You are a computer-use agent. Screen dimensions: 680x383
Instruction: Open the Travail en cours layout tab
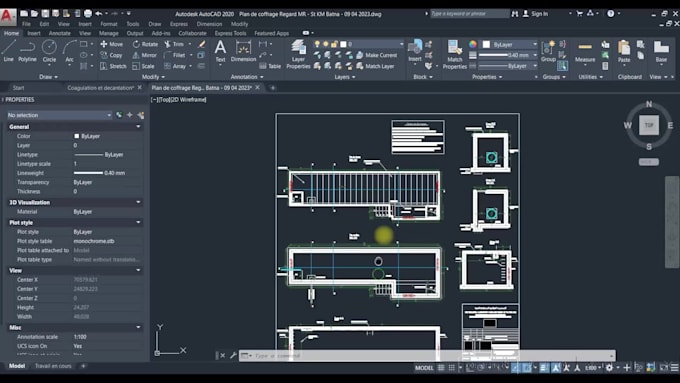tap(53, 366)
